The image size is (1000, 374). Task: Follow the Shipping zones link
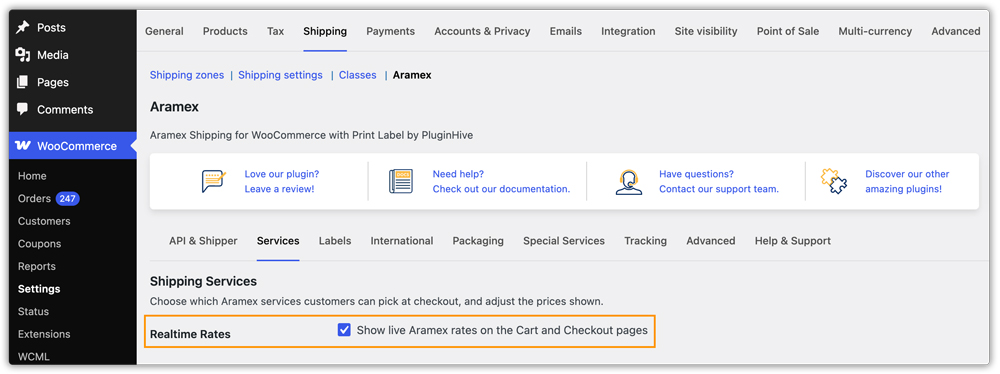click(x=187, y=75)
